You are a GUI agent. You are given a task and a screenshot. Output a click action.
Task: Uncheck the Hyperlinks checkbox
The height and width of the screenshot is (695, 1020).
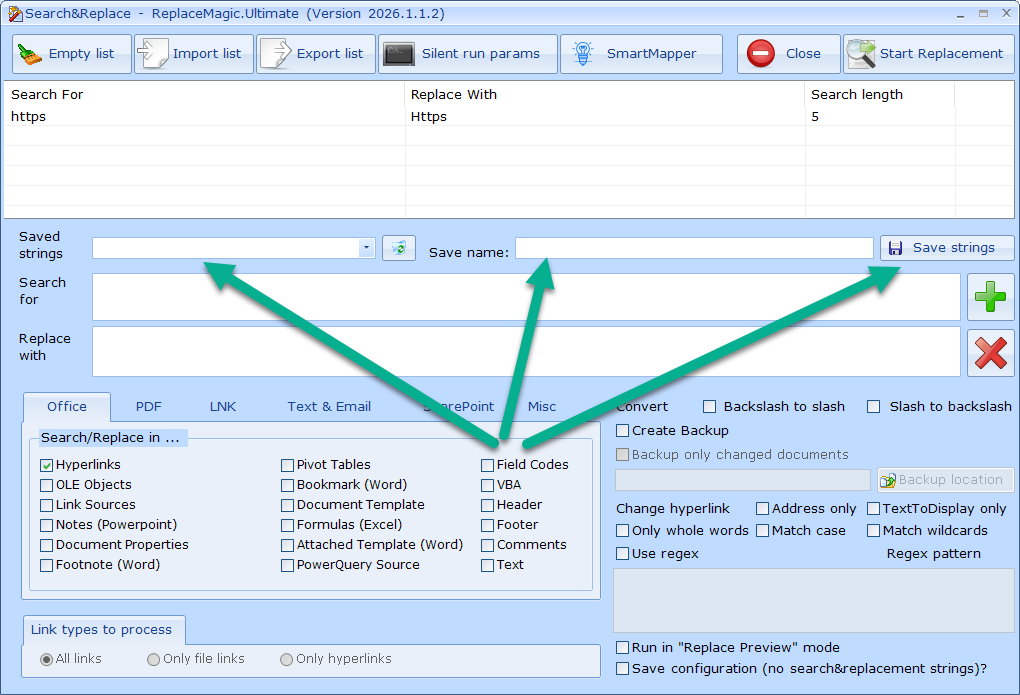click(x=46, y=465)
